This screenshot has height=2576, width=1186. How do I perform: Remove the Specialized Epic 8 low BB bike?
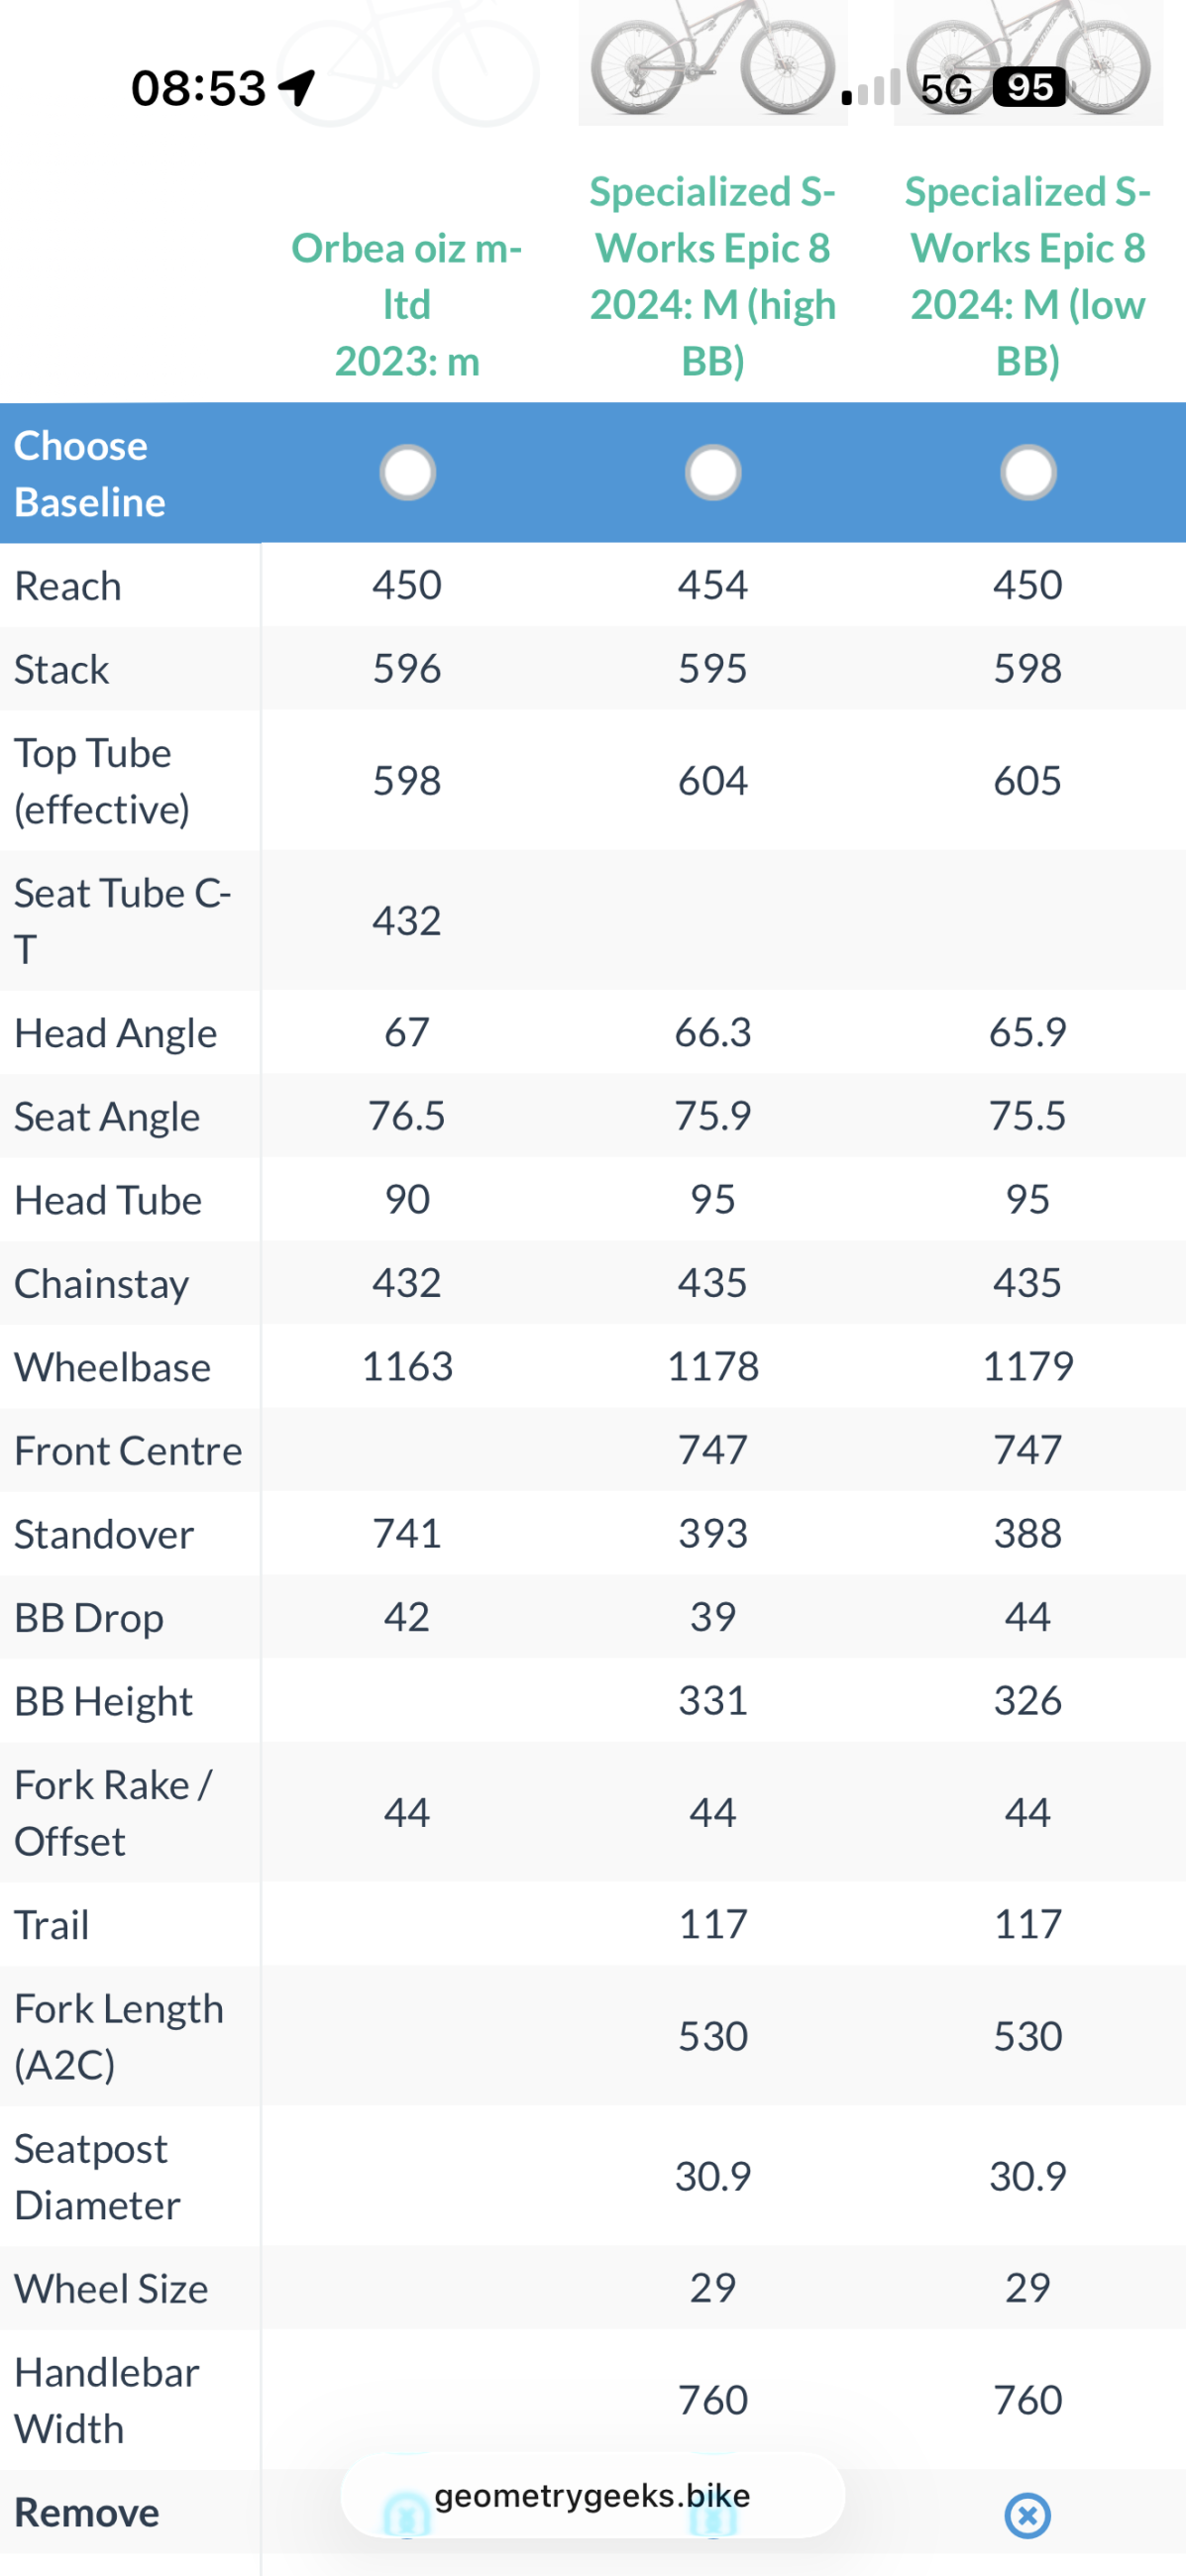(1027, 2515)
